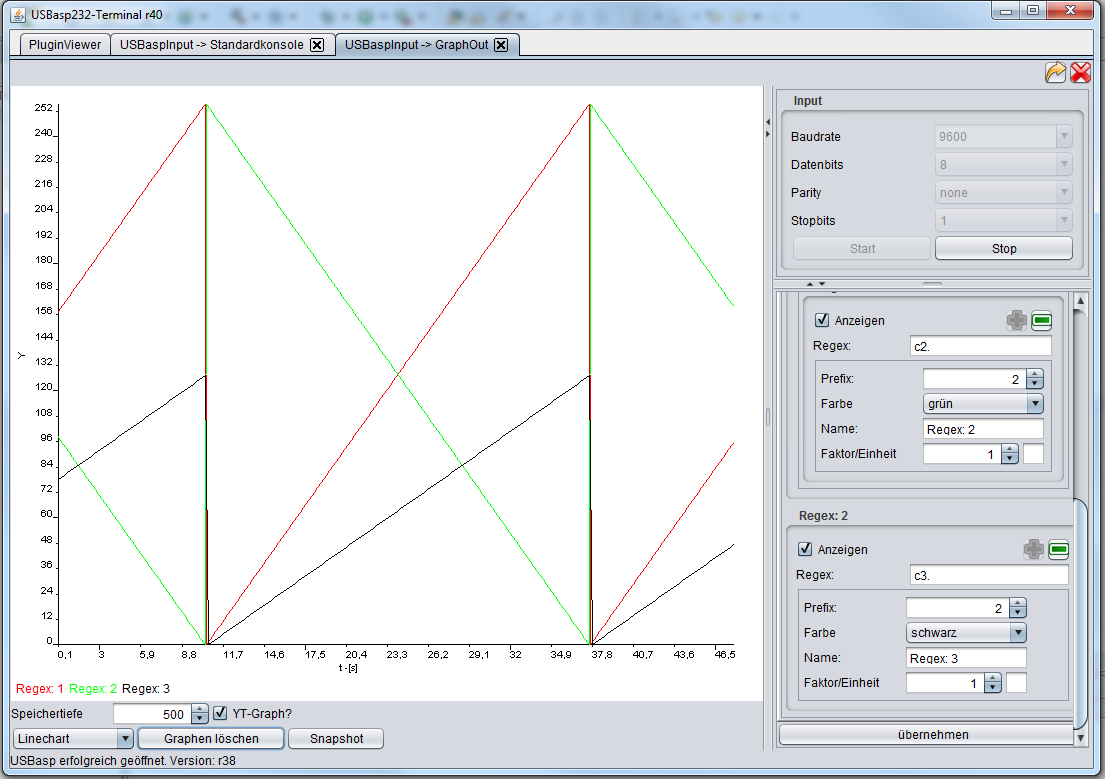Viewport: 1105px width, 779px height.
Task: Click the Name field containing Regex: 3
Action: [965, 658]
